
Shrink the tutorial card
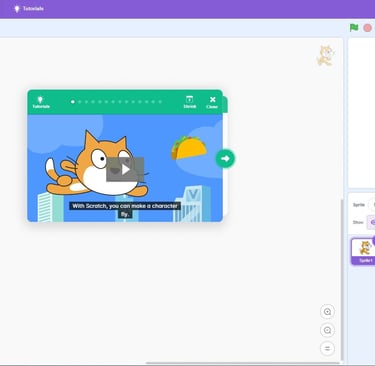click(190, 102)
